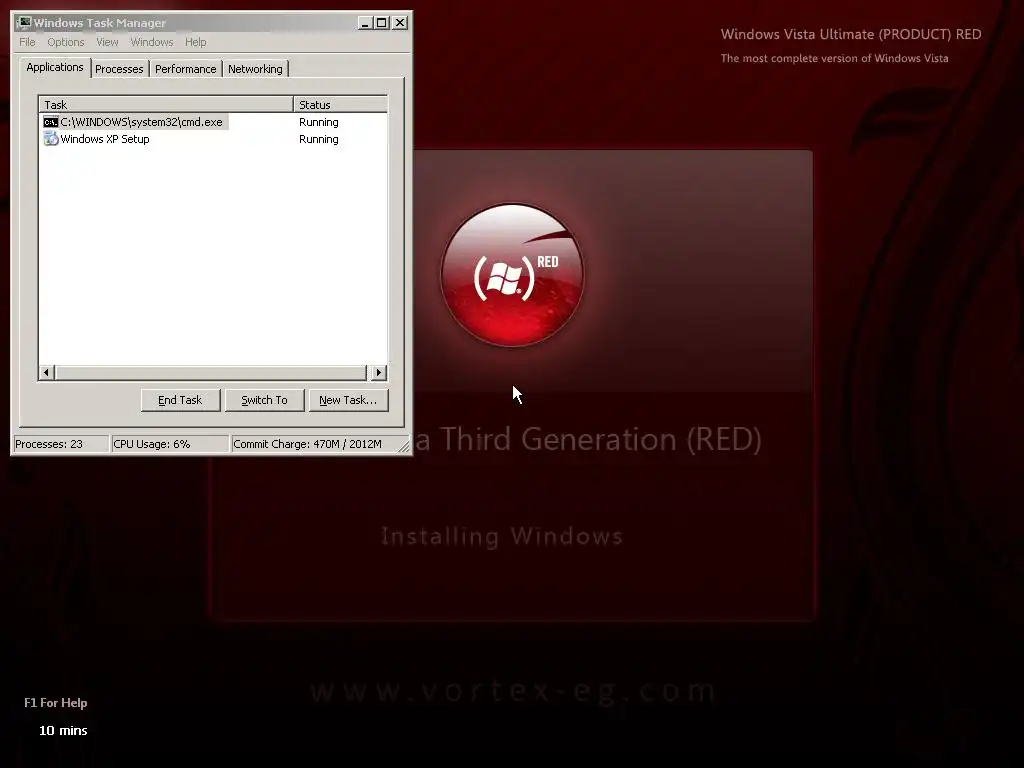Viewport: 1024px width, 768px height.
Task: Open the Options menu
Action: [x=65, y=42]
